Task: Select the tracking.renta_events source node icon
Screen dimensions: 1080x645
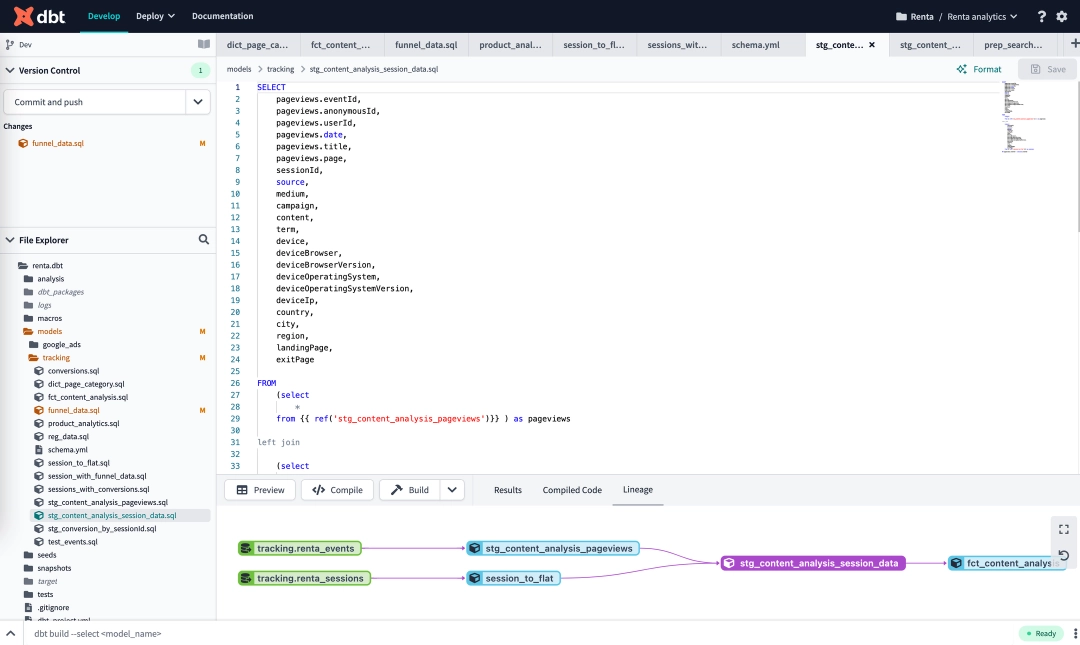Action: (245, 548)
